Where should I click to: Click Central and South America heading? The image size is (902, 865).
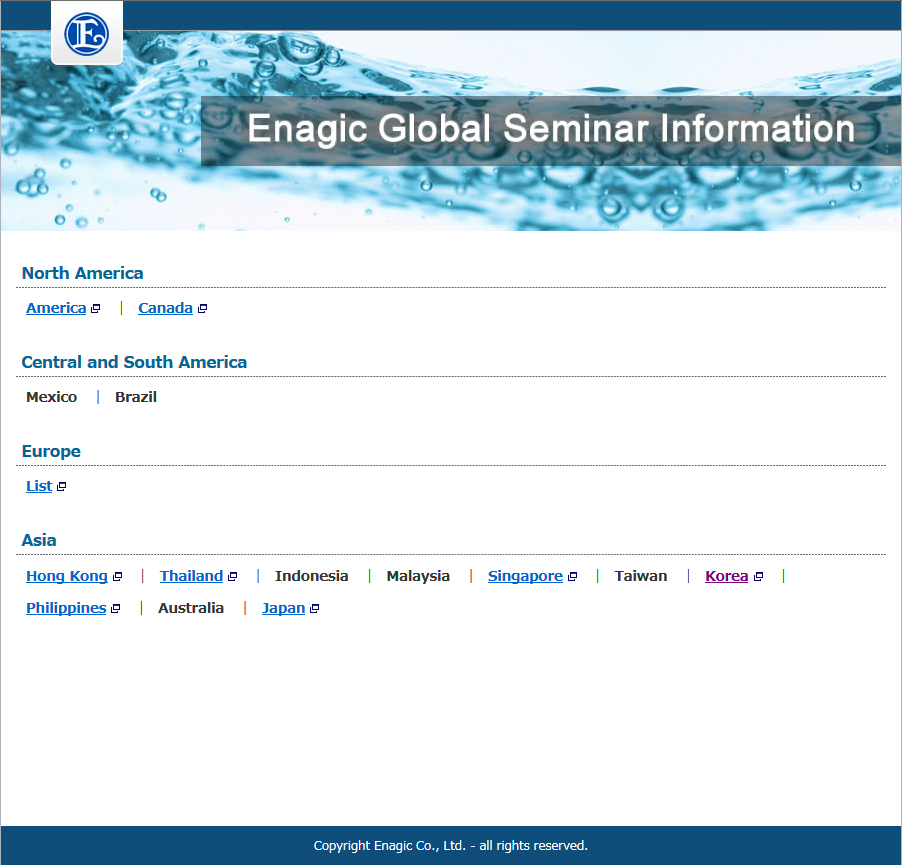[134, 362]
